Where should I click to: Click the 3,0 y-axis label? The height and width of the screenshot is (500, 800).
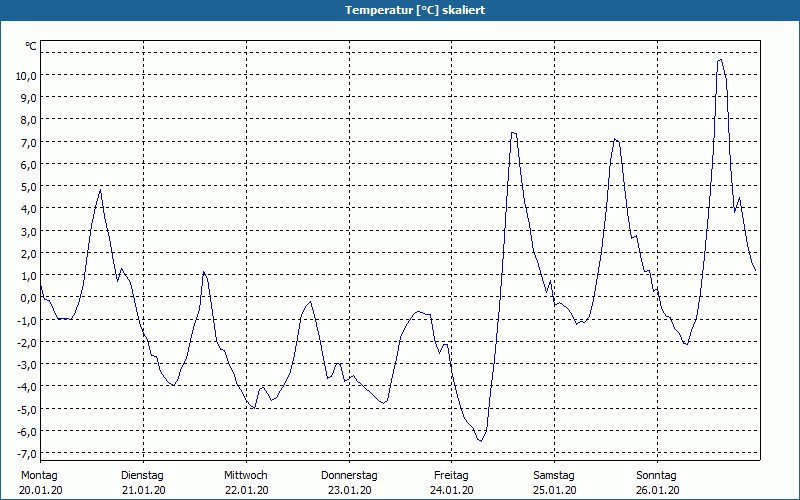point(29,231)
